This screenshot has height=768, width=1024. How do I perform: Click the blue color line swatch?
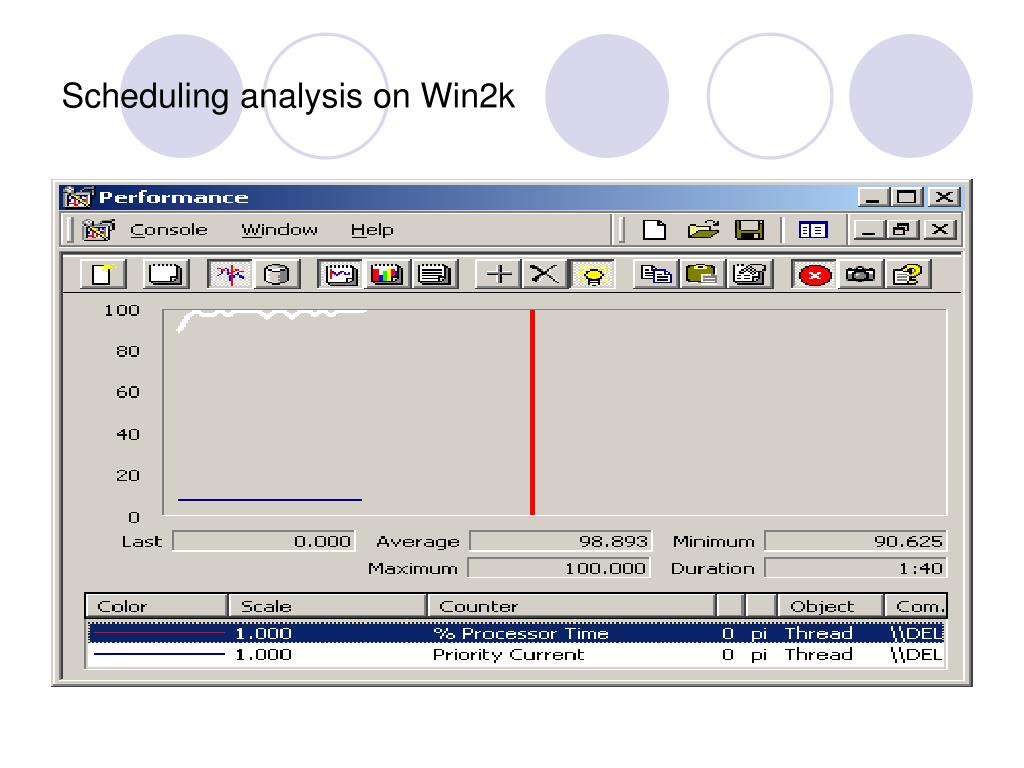[x=159, y=654]
